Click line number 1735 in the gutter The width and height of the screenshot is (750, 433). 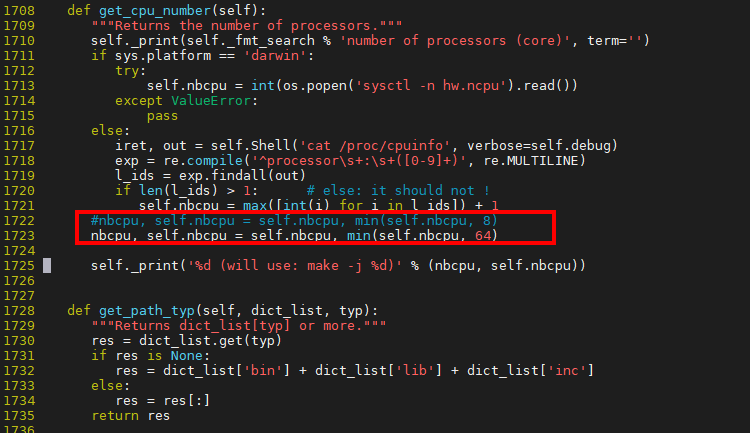(x=19, y=415)
